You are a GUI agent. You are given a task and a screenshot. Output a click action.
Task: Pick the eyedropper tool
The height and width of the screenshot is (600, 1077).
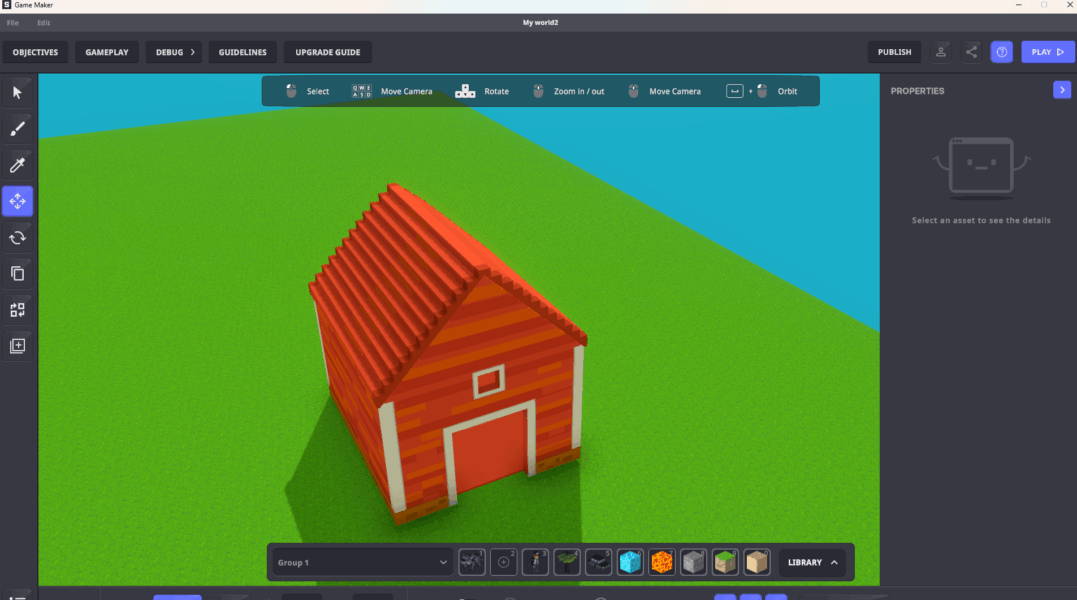click(17, 165)
